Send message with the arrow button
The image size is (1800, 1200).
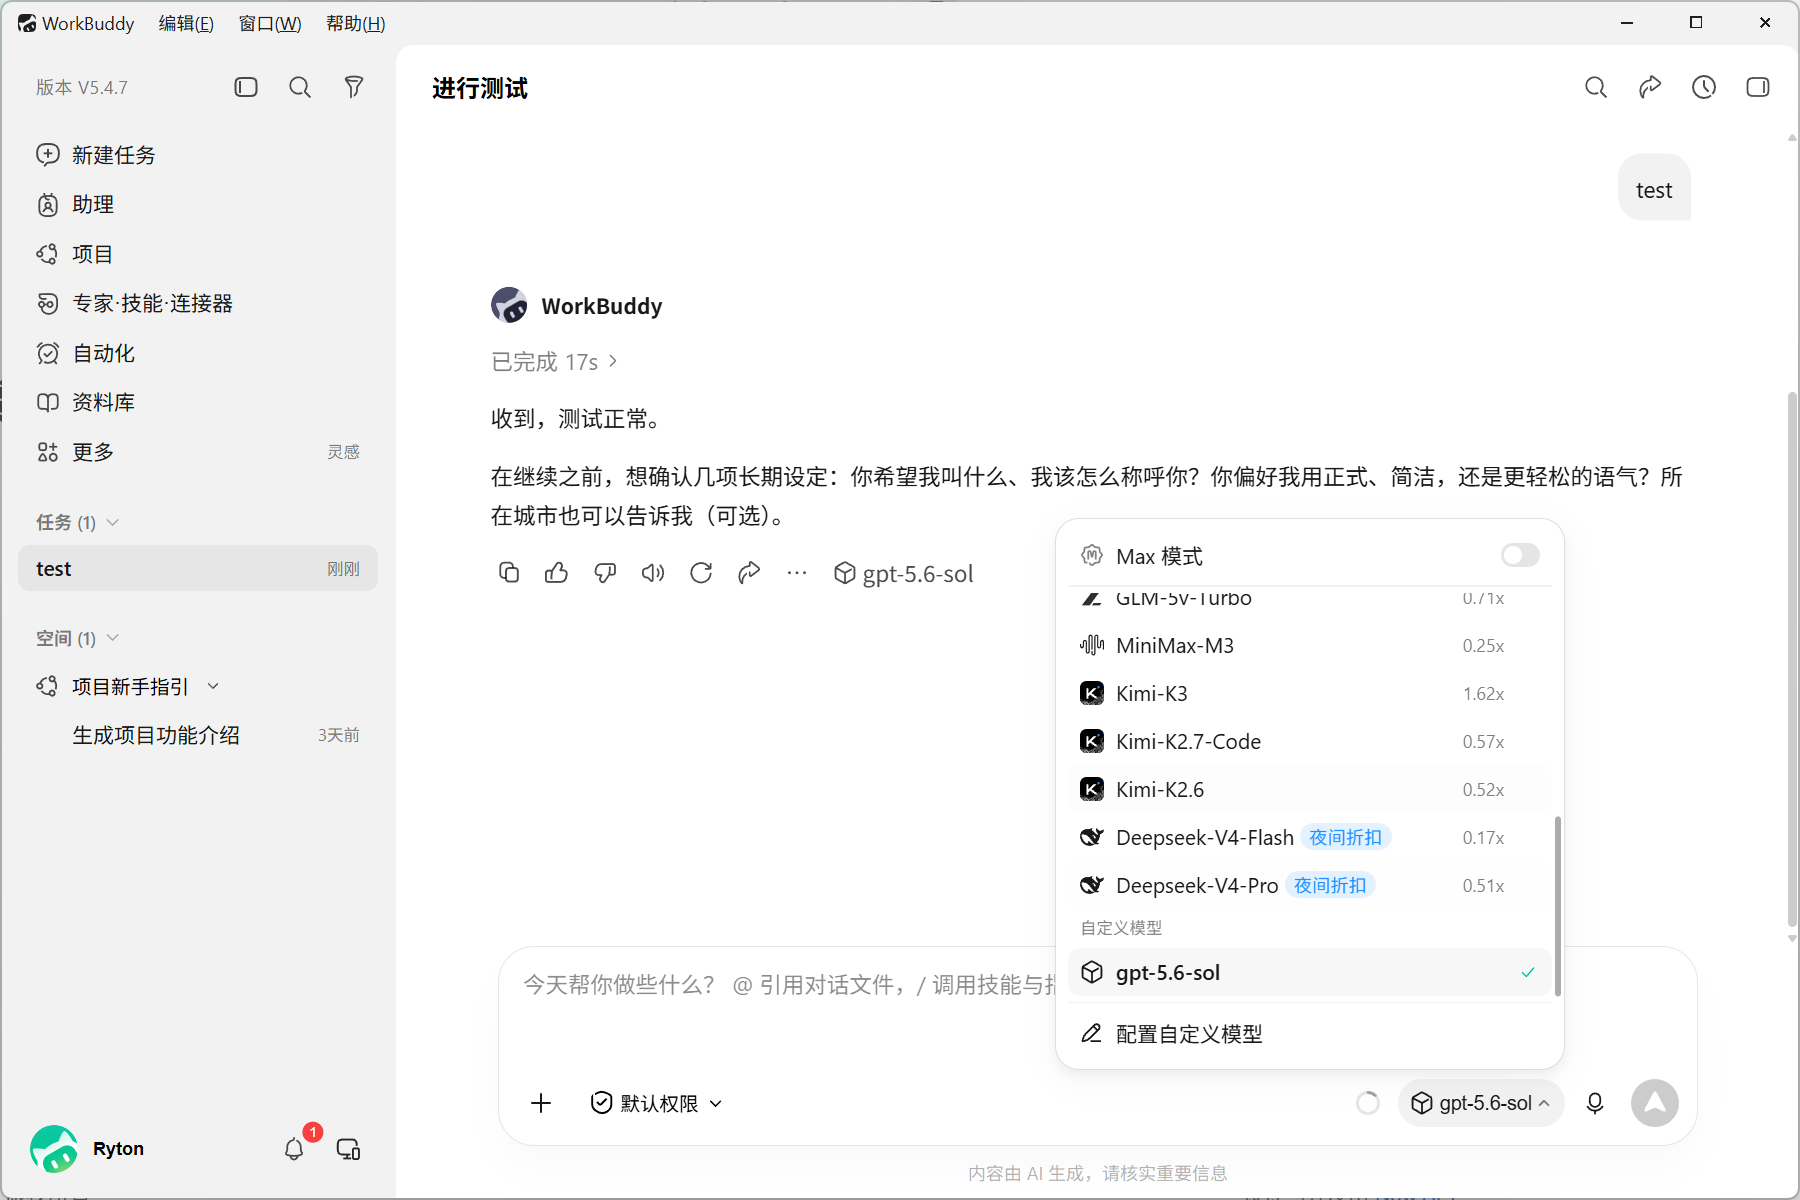(1655, 1103)
